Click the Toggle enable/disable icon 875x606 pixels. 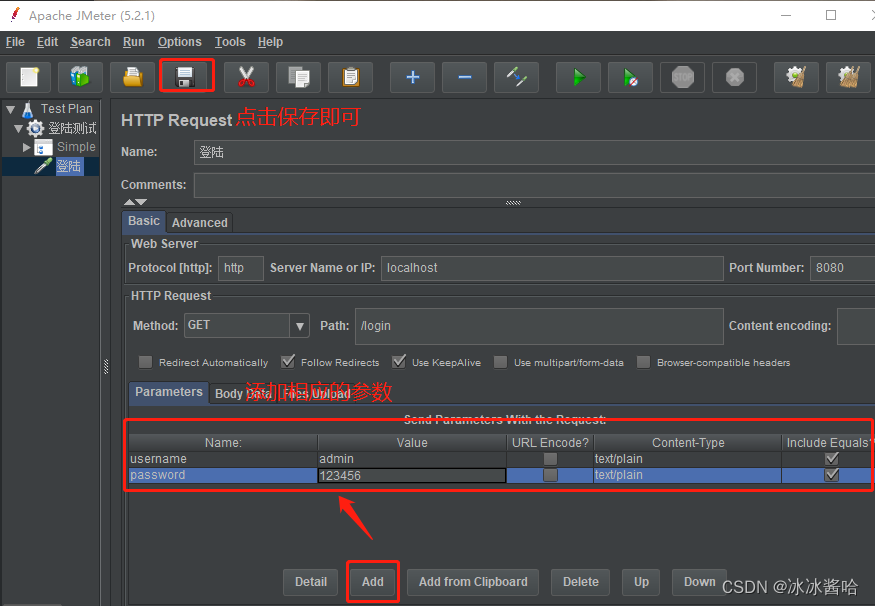[x=516, y=77]
